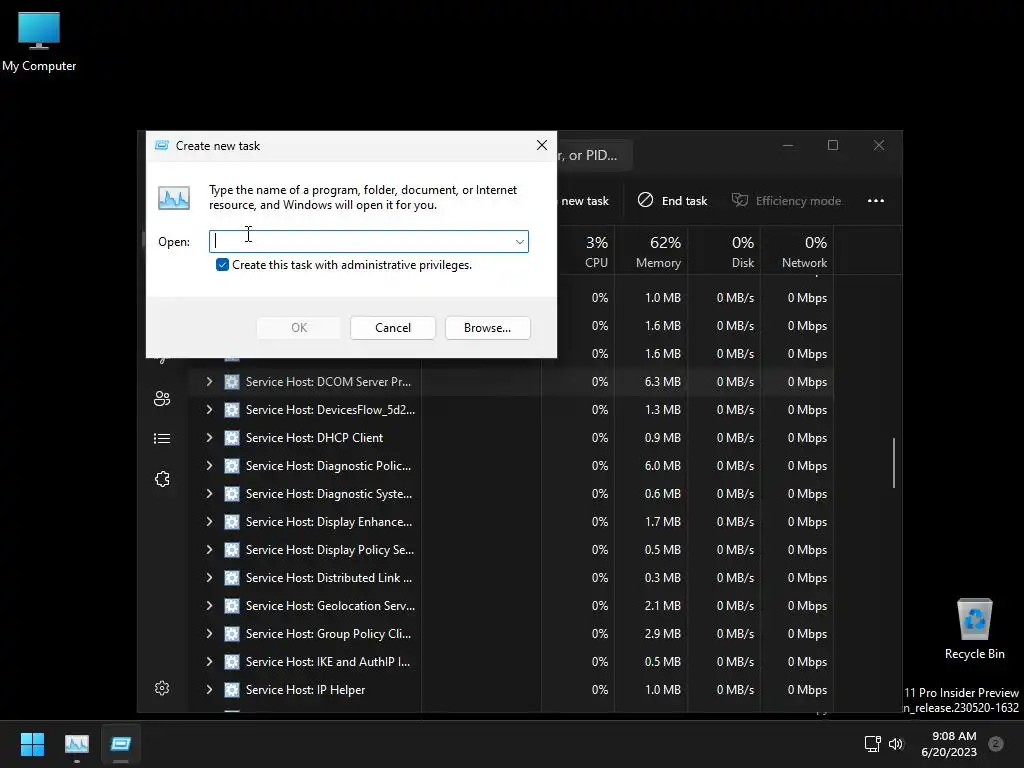
Task: Click icon of Service Host: DHCP Client
Action: point(232,438)
